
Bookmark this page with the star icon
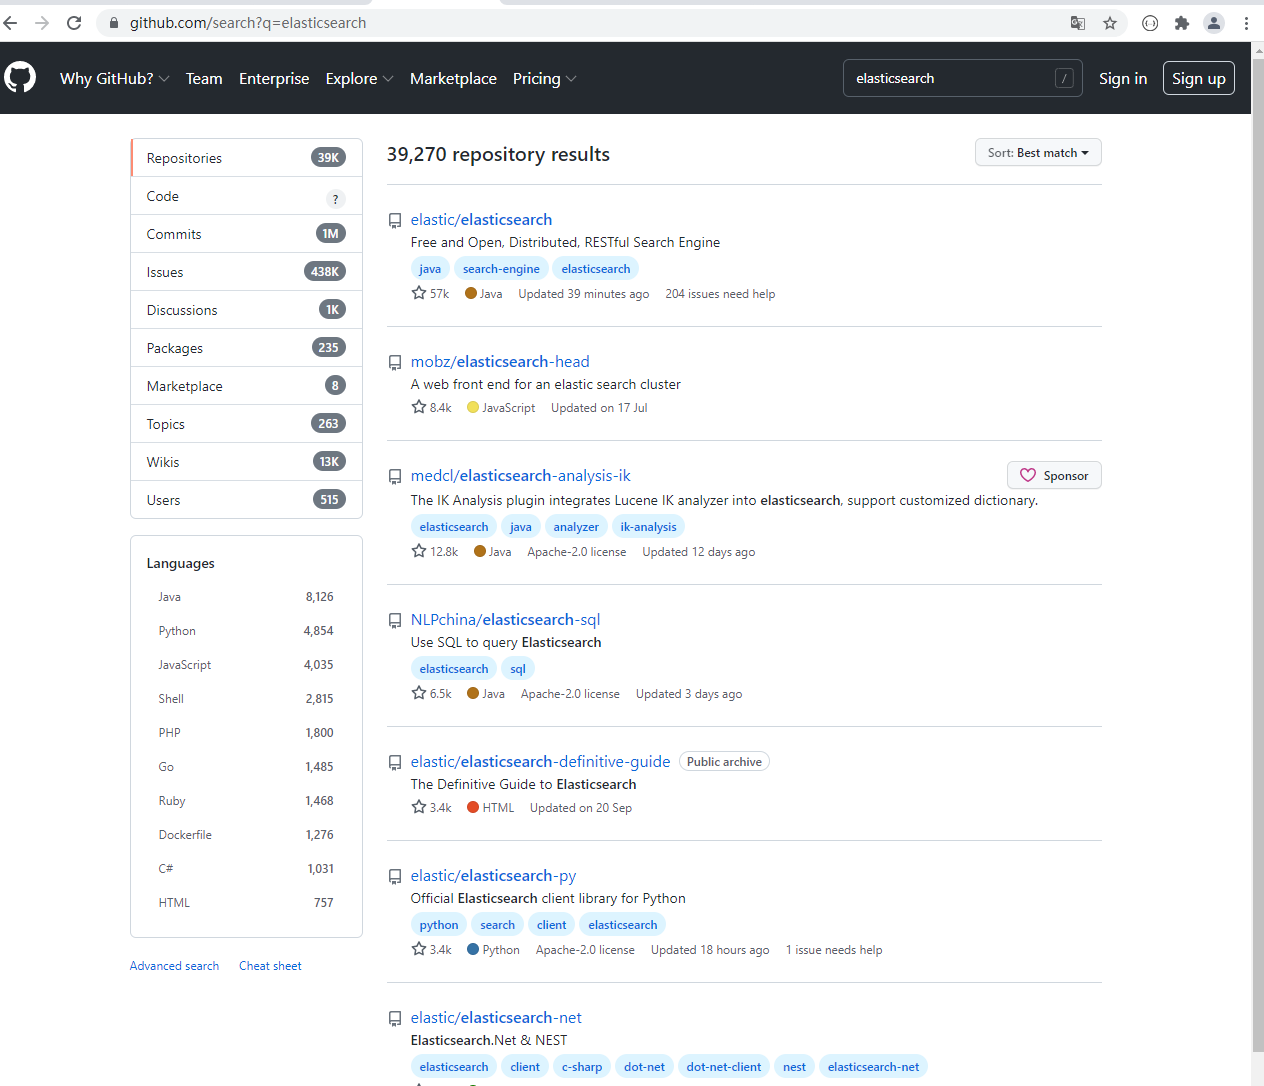(1110, 23)
